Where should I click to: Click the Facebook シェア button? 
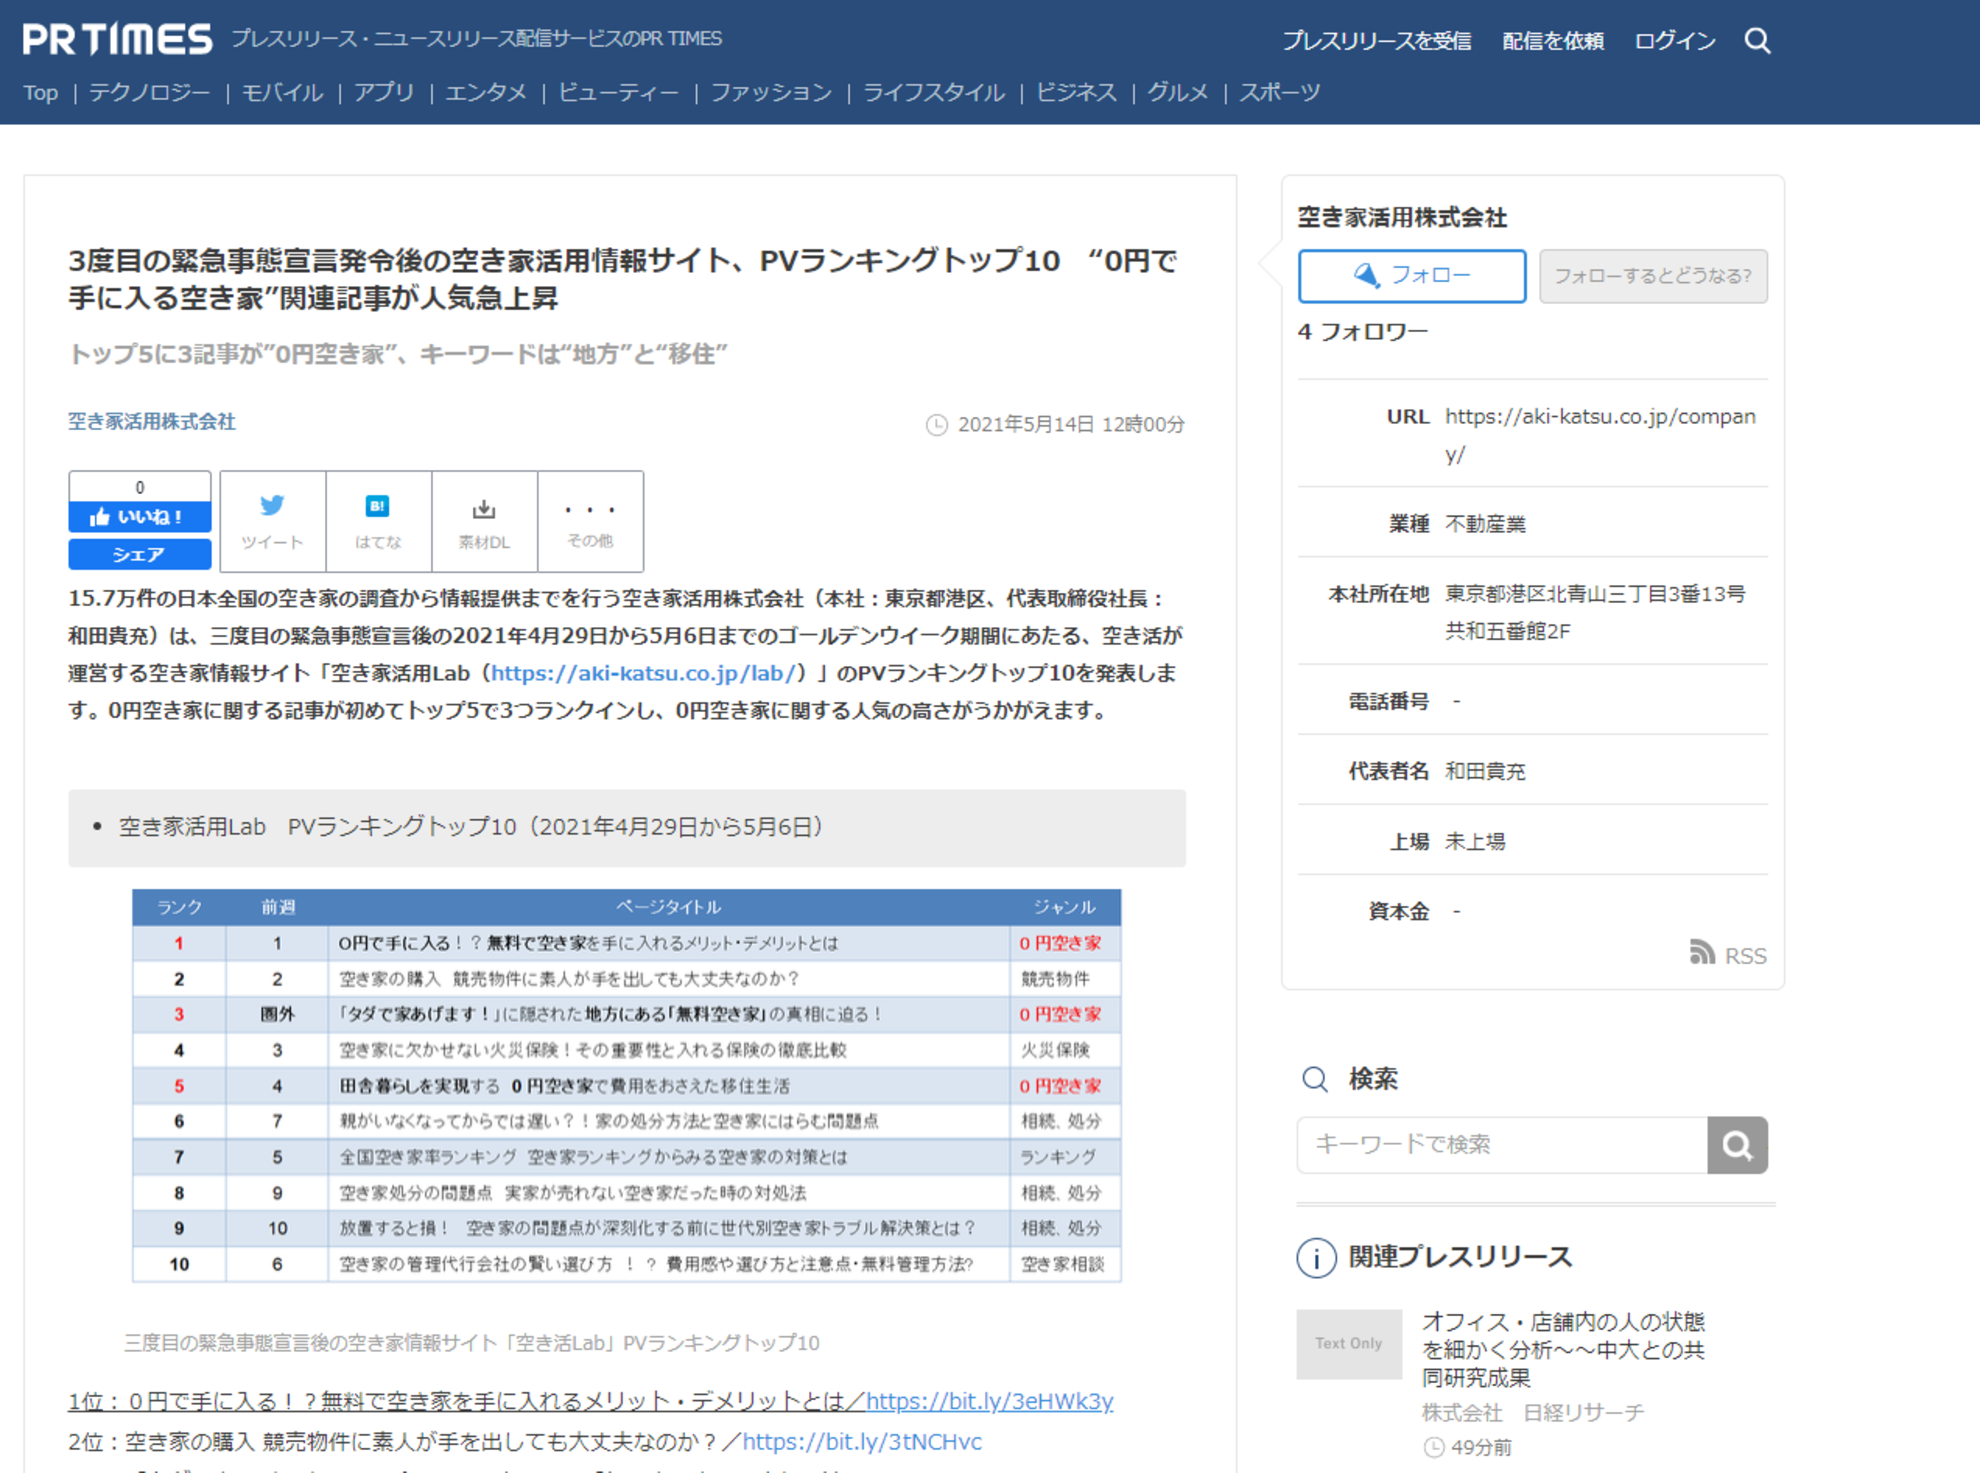[139, 554]
